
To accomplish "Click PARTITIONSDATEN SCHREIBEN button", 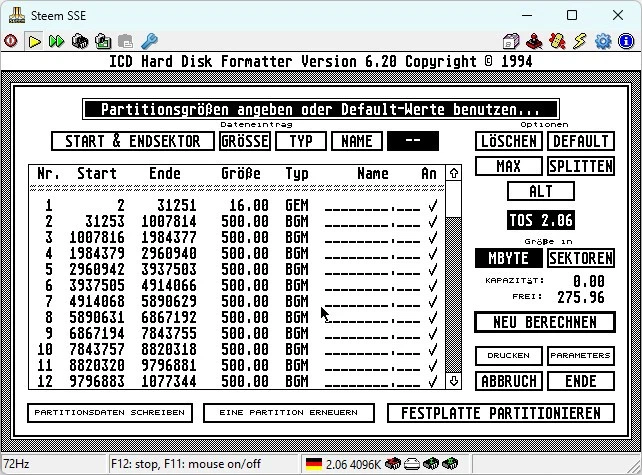I will click(x=110, y=413).
